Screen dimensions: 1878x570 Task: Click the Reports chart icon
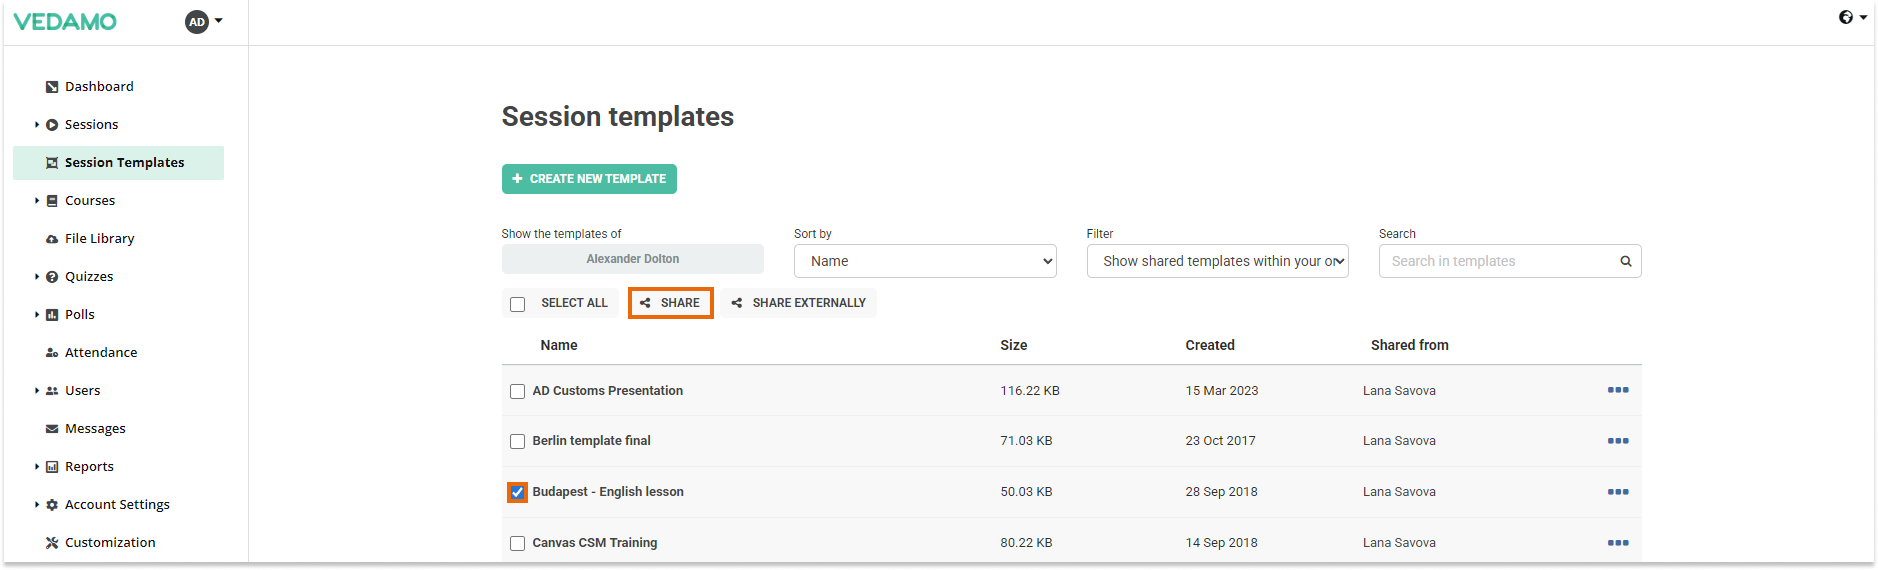[x=52, y=467]
